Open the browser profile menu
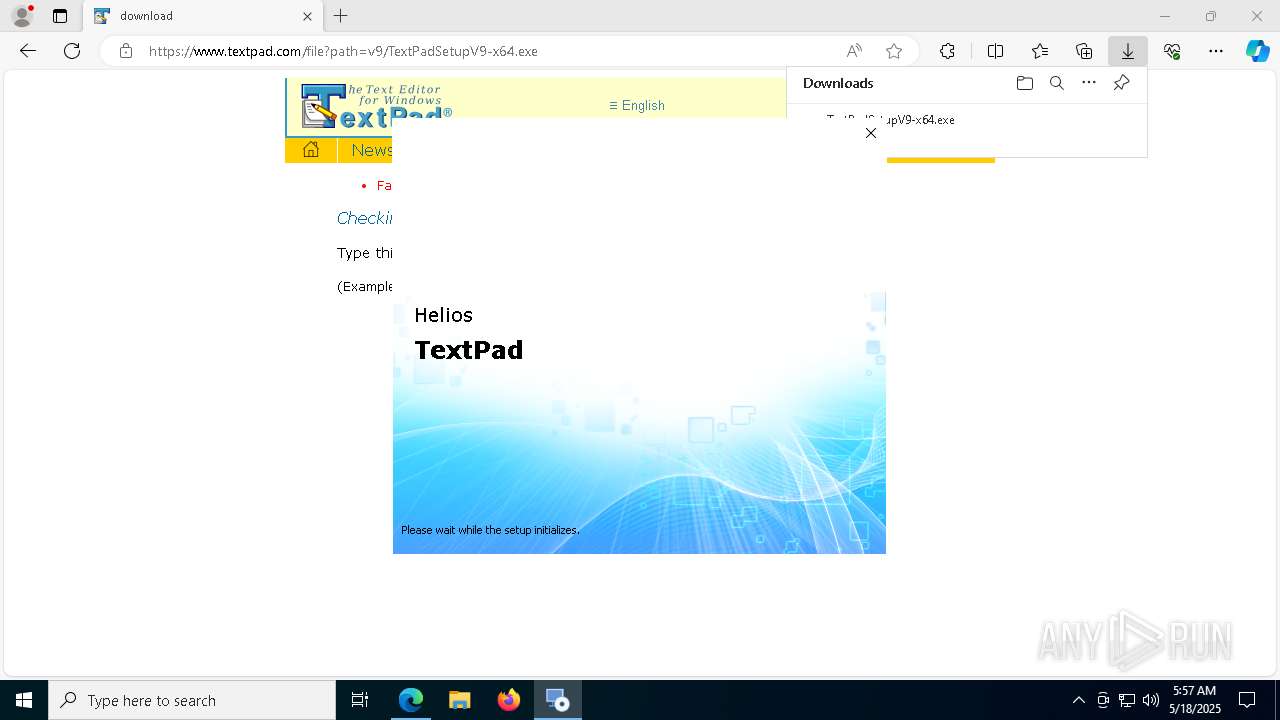Image resolution: width=1280 pixels, height=720 pixels. click(22, 16)
